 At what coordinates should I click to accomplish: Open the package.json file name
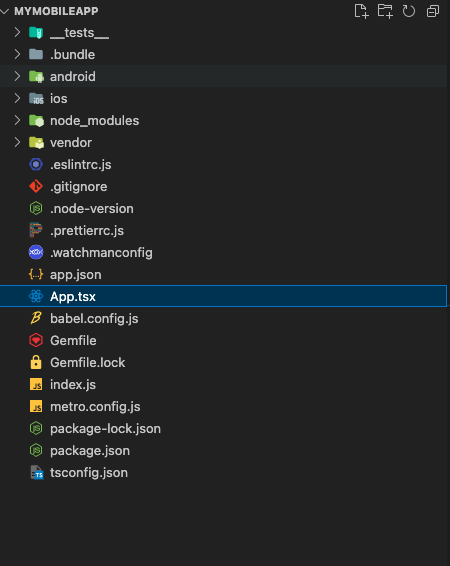[x=90, y=450]
